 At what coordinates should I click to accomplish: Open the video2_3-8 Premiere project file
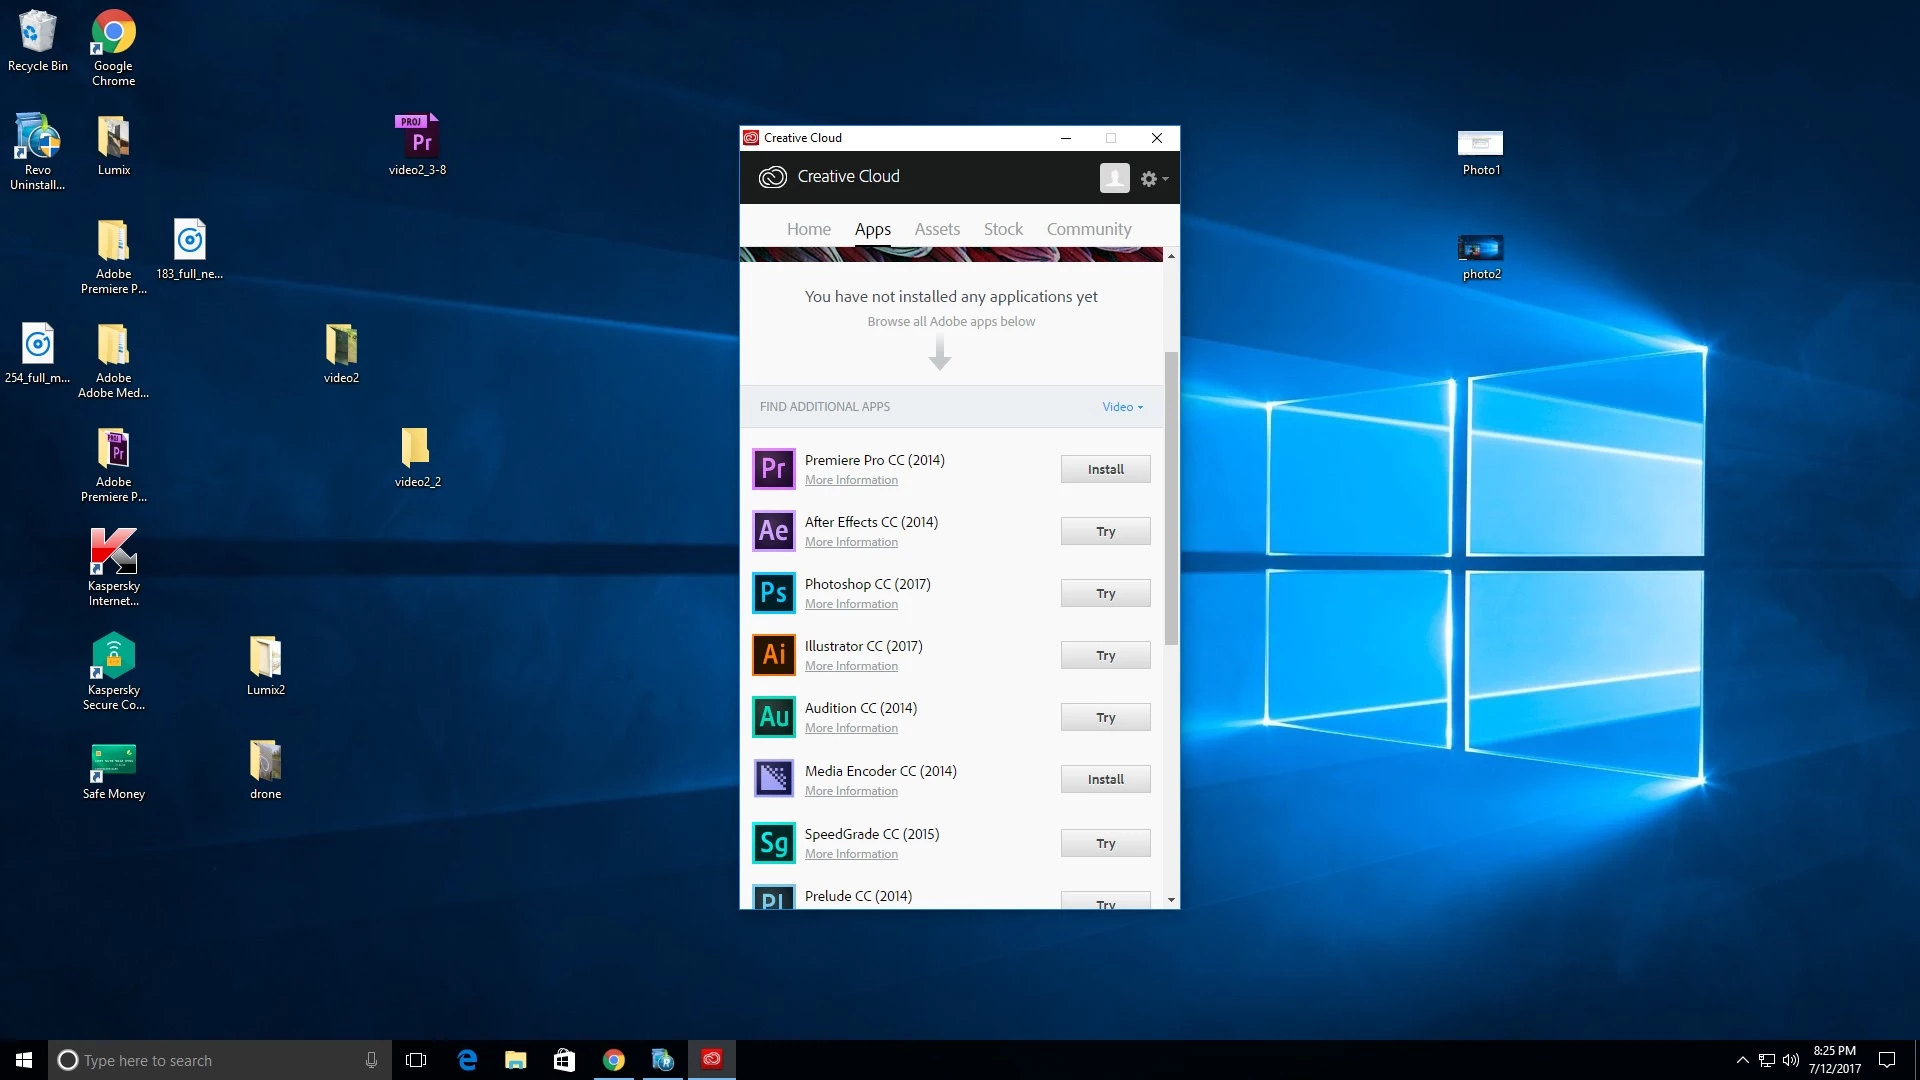point(418,138)
